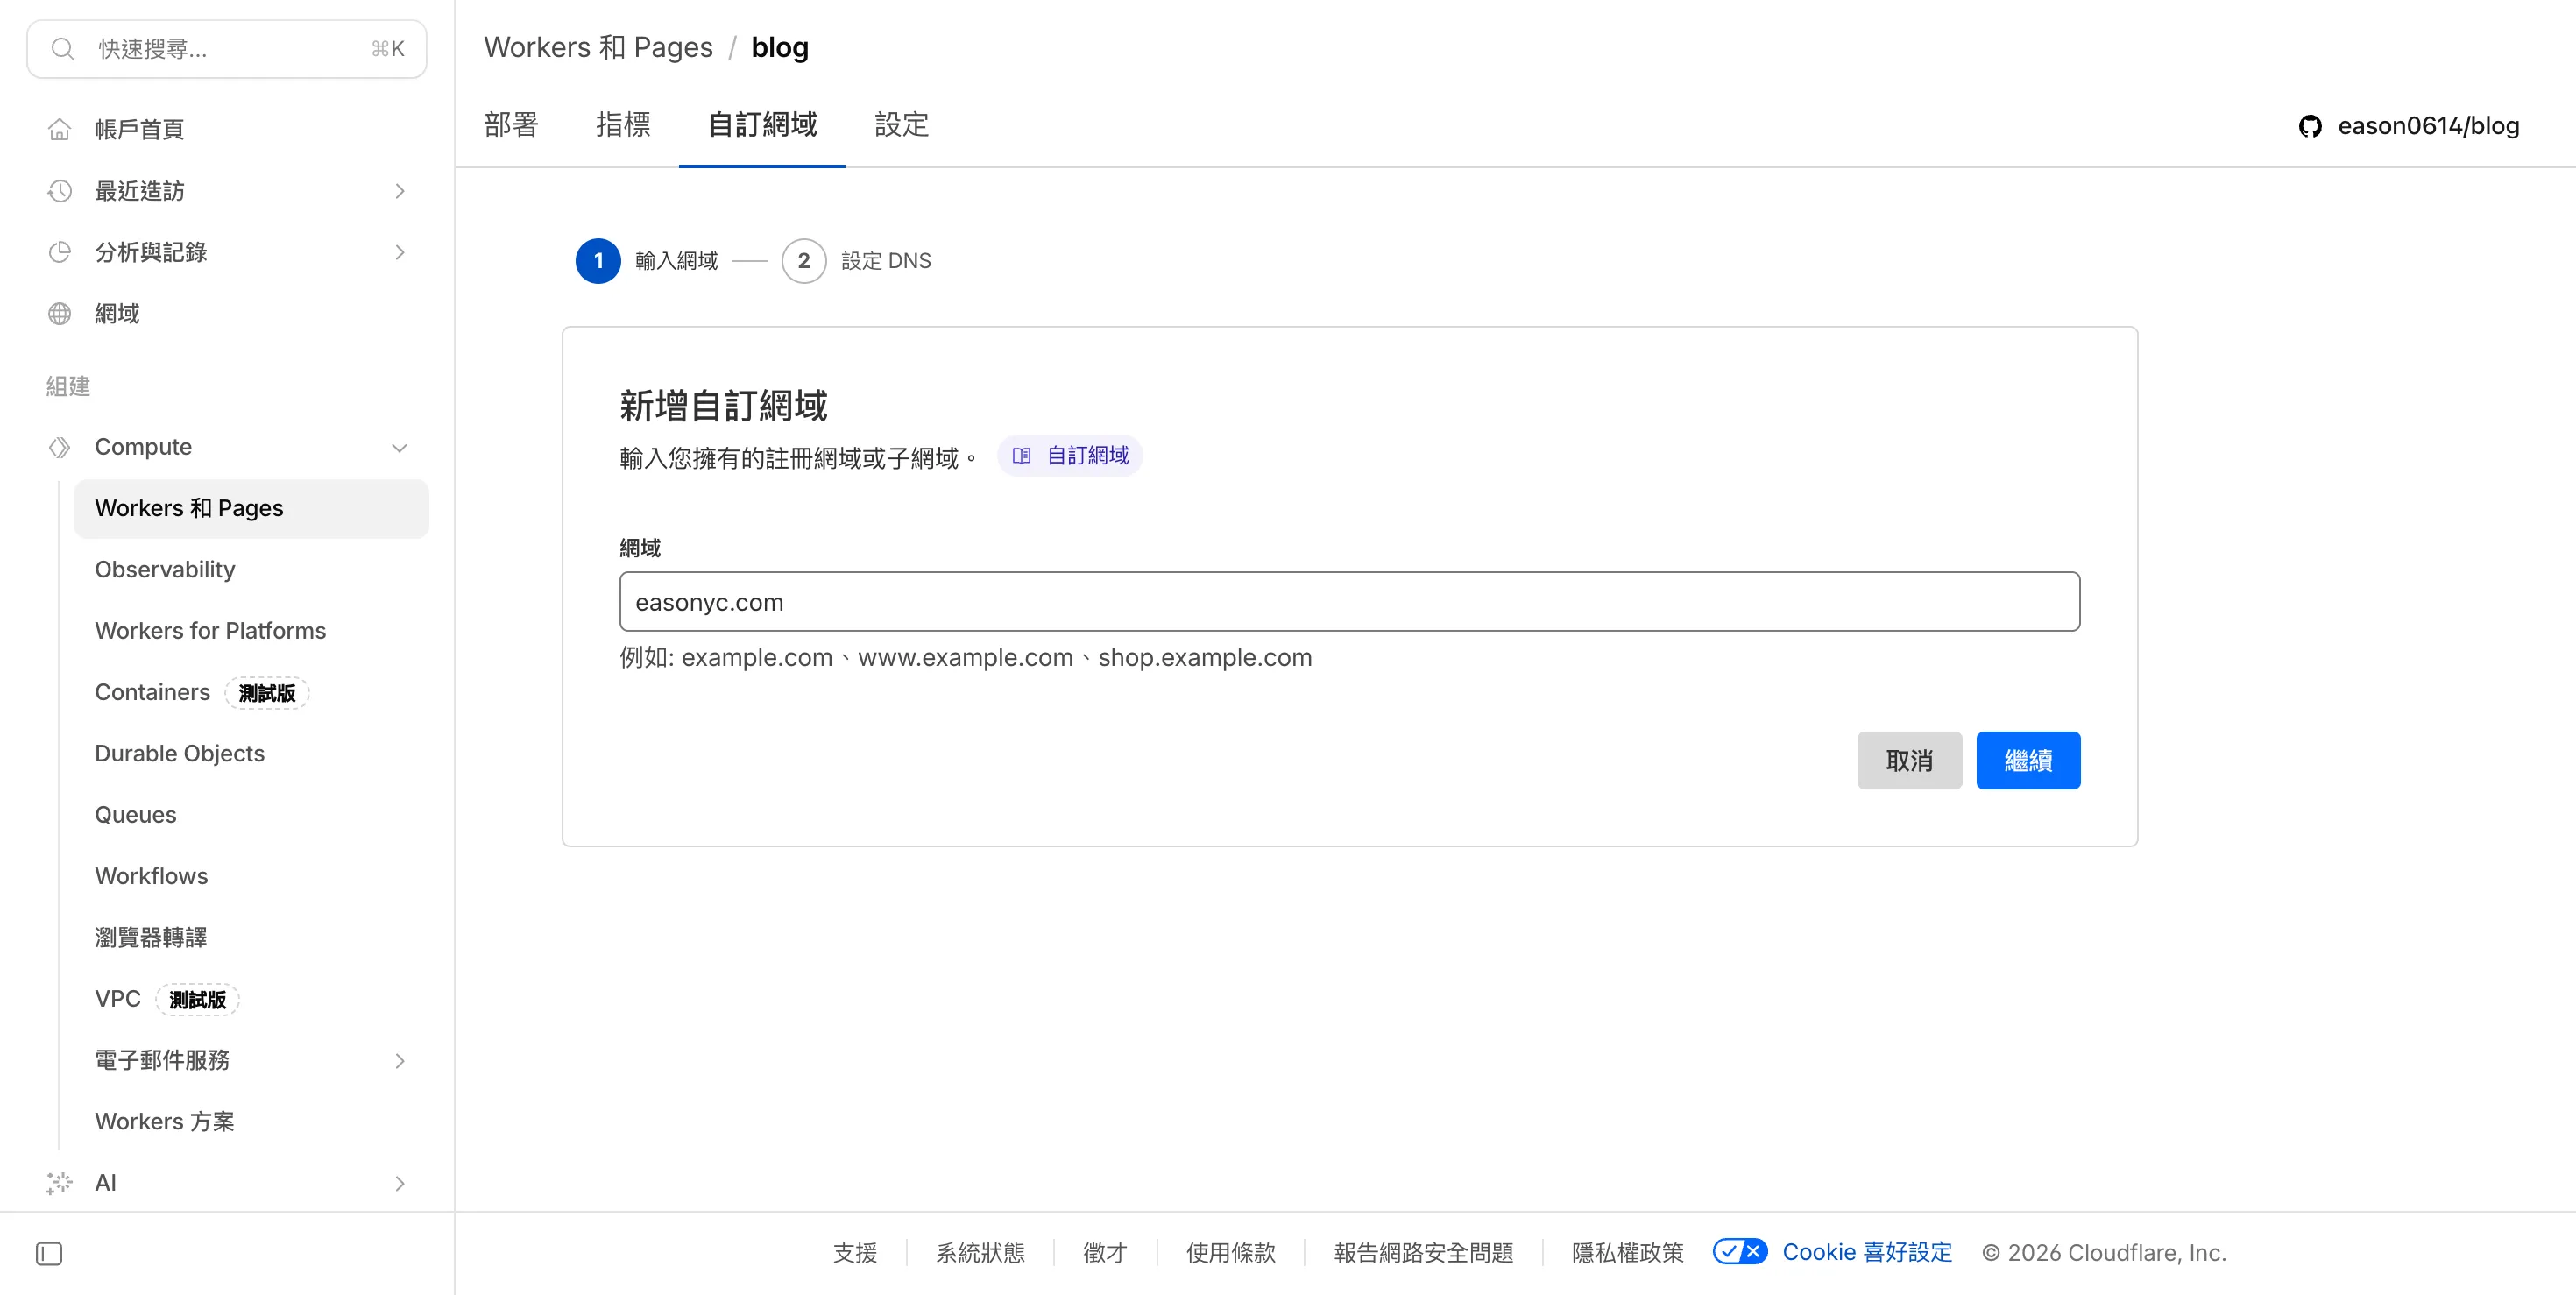Switch to the 部署 tab

(511, 124)
